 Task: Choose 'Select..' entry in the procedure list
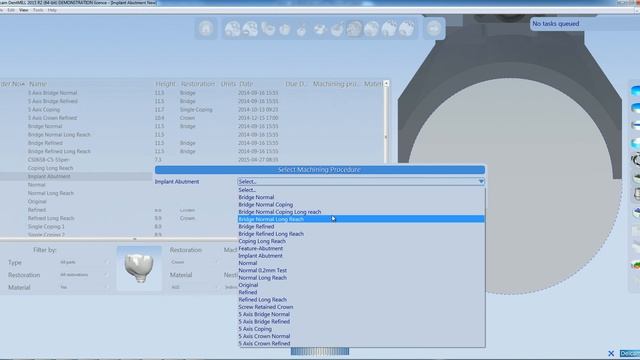pyautogui.click(x=361, y=190)
